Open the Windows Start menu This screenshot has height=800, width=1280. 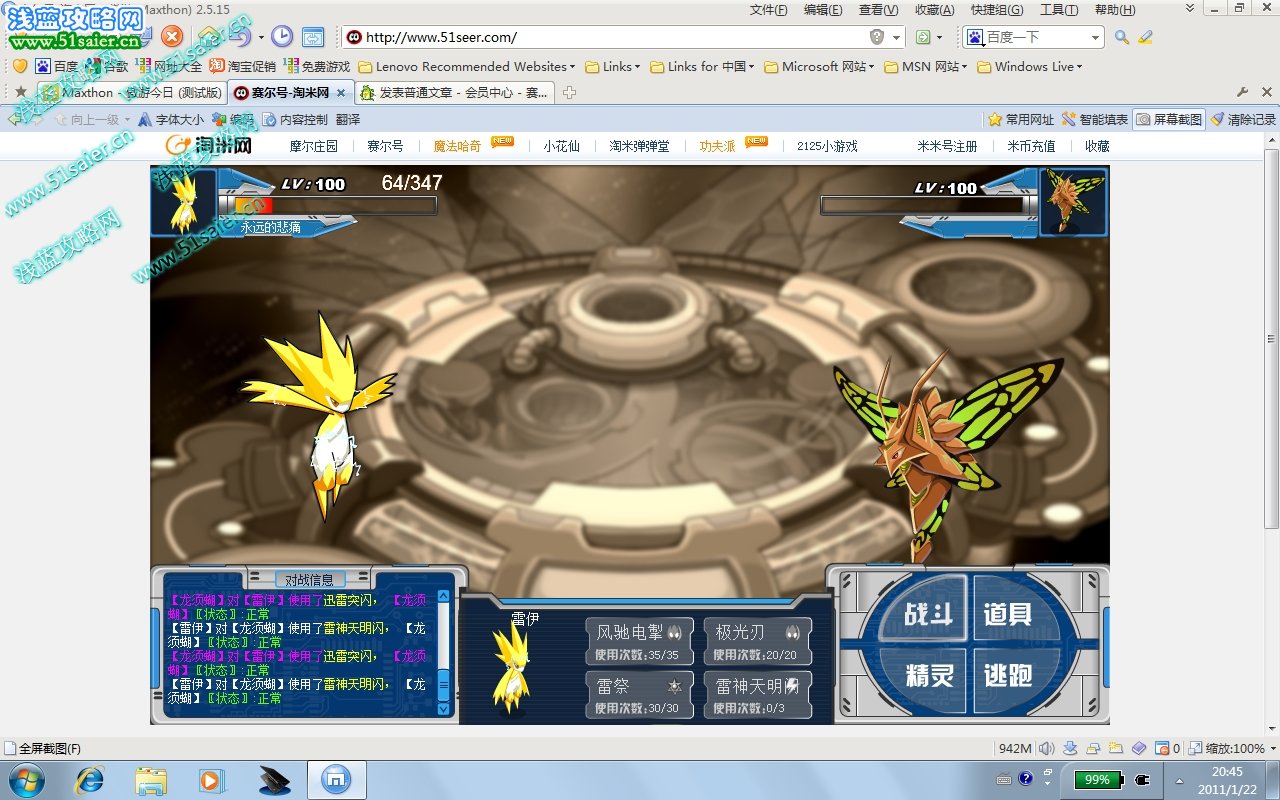[26, 779]
